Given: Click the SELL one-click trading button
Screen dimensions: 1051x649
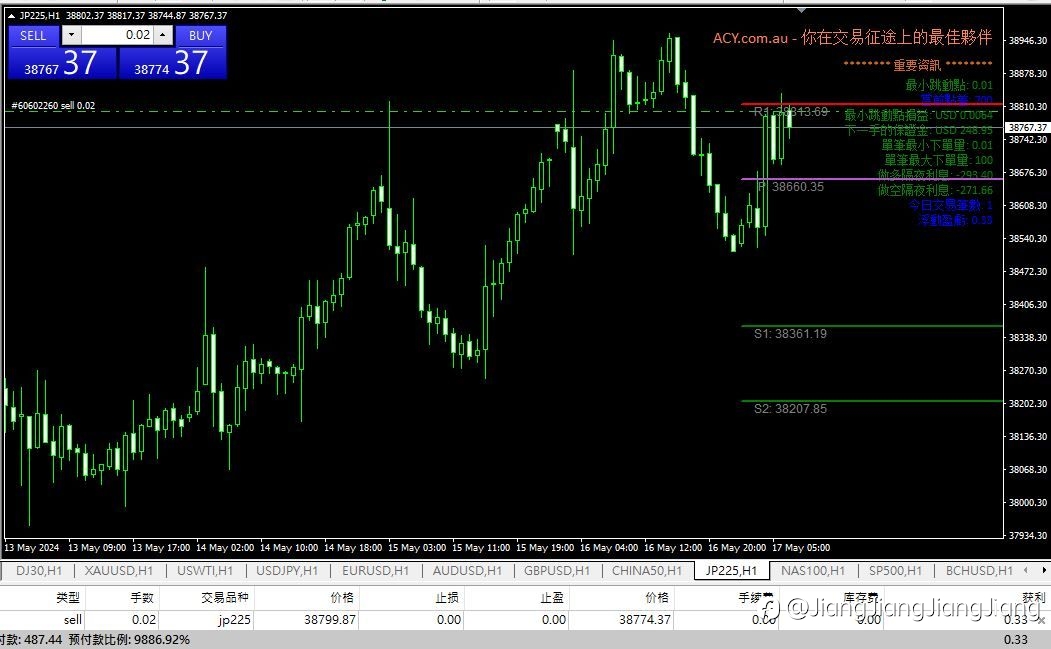Looking at the screenshot, I should tap(34, 36).
